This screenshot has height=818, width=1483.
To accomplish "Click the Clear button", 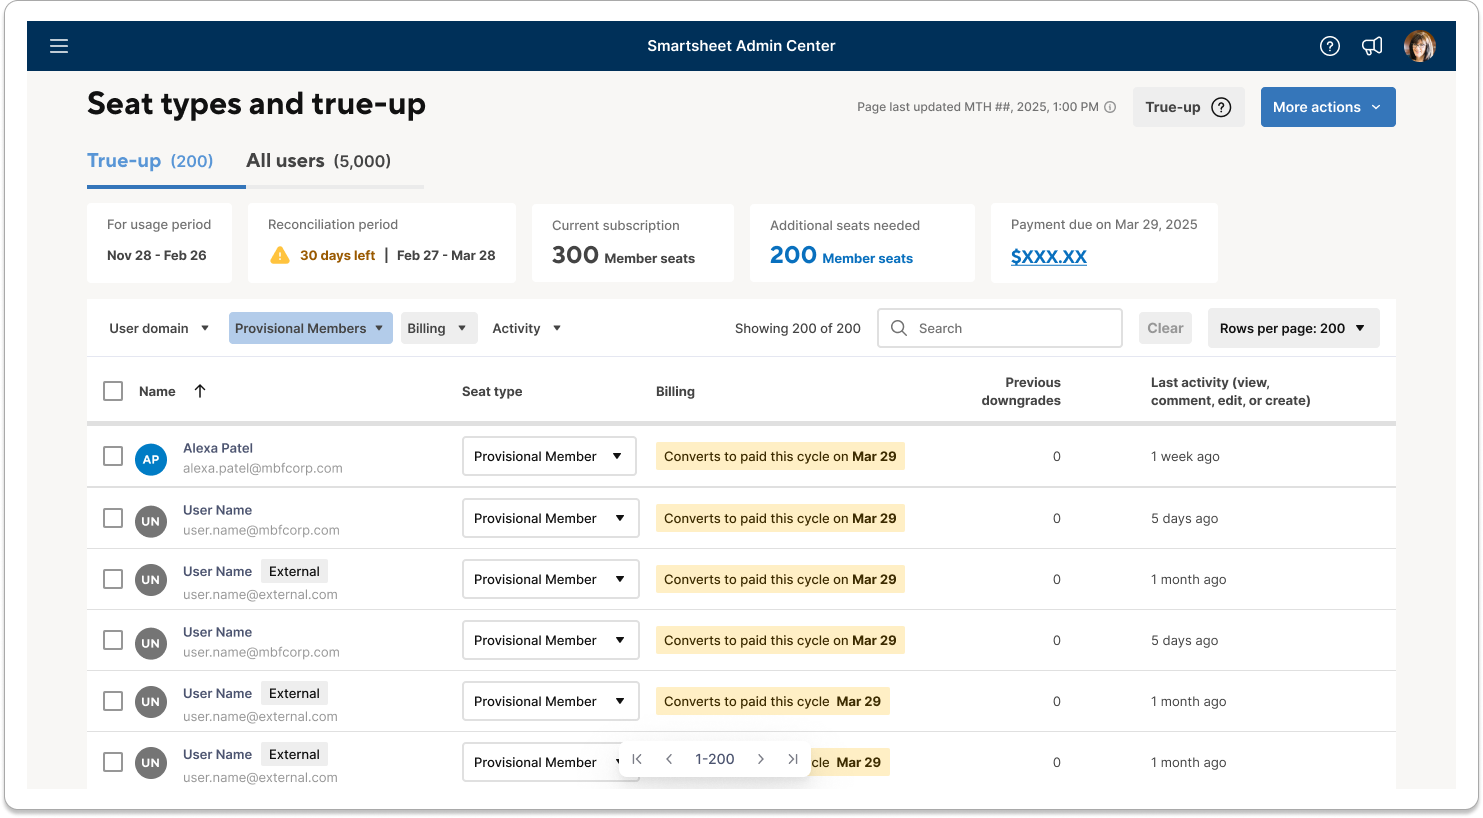I will tap(1165, 328).
